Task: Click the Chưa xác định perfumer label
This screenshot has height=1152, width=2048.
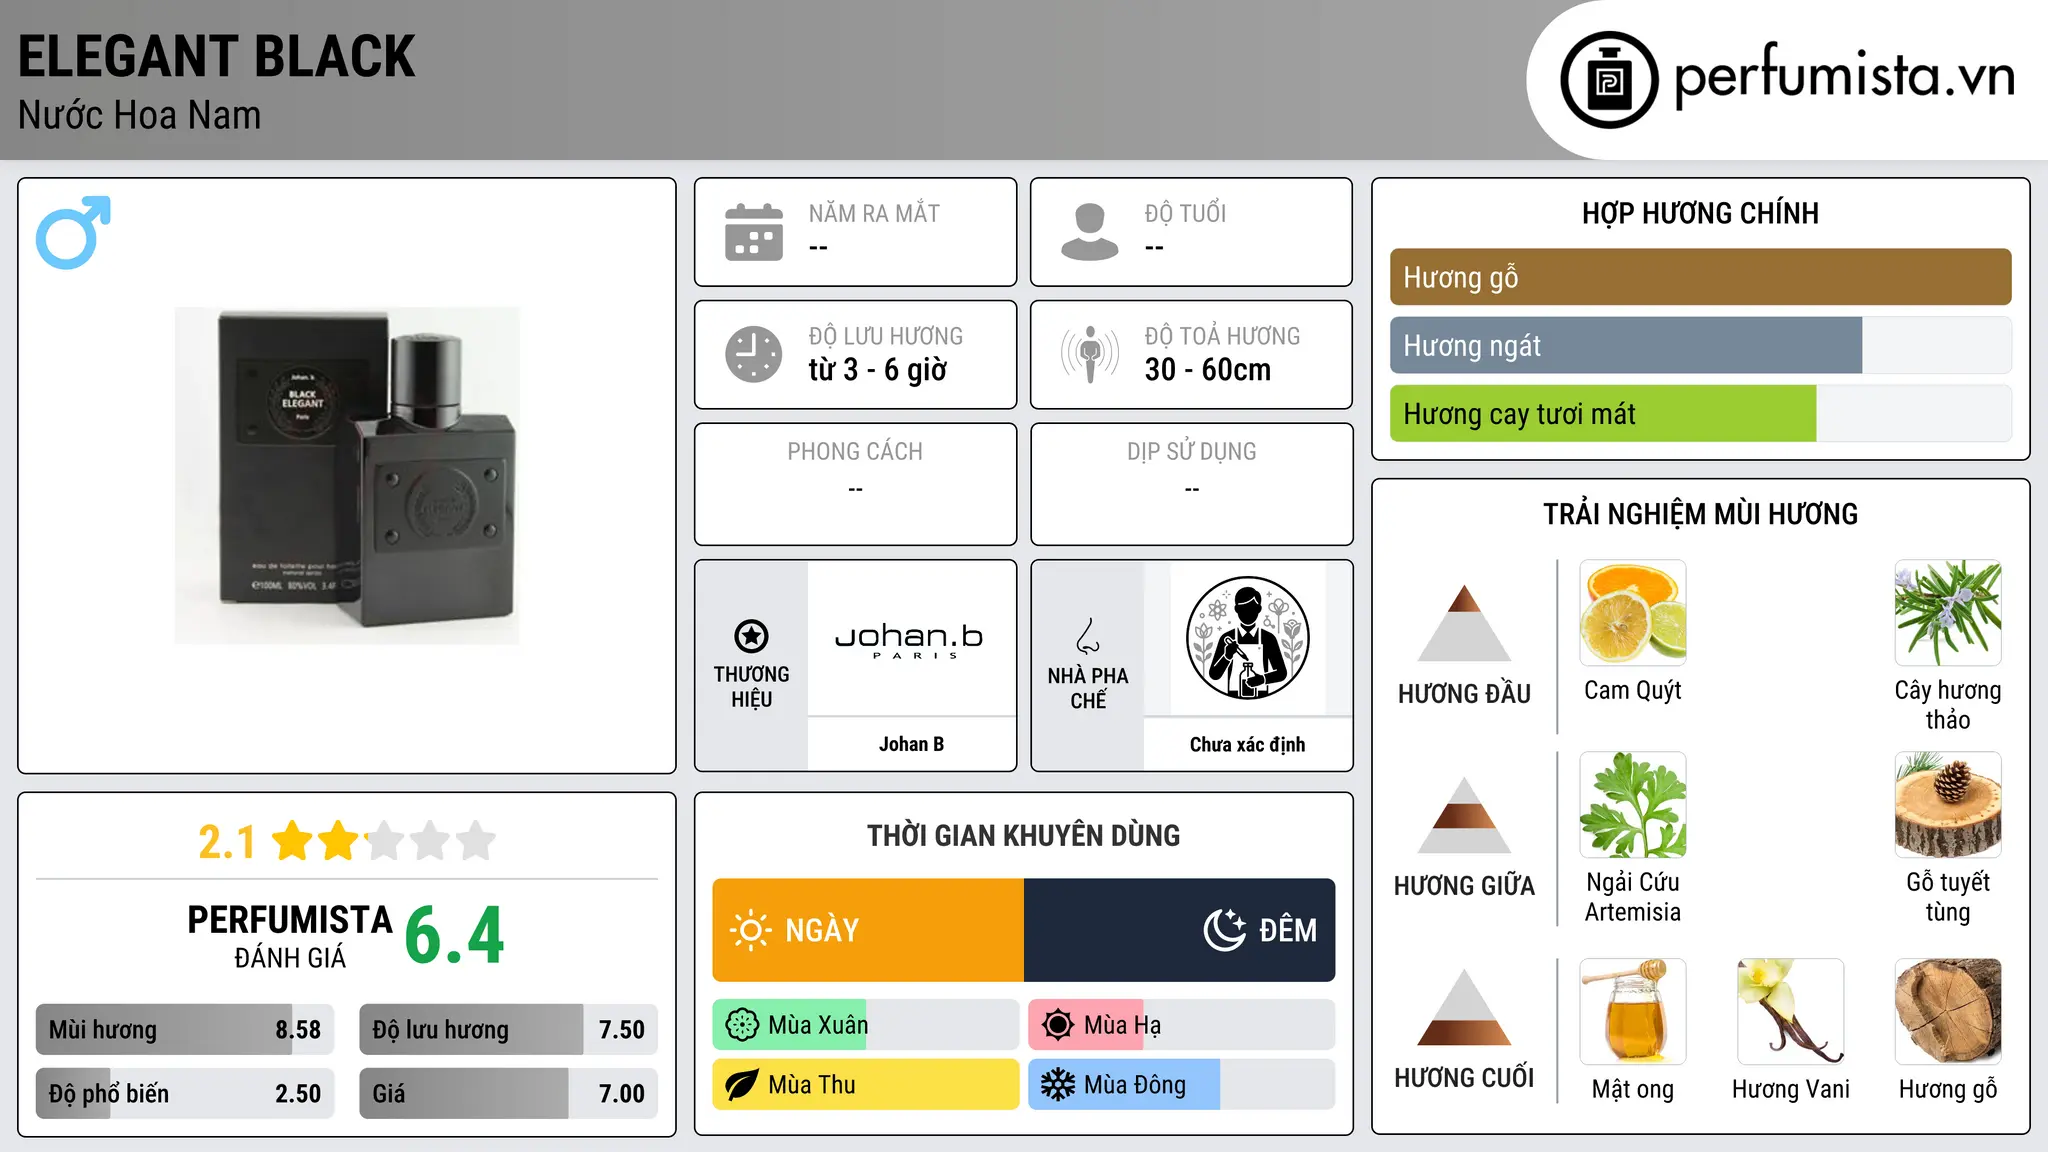Action: point(1247,744)
